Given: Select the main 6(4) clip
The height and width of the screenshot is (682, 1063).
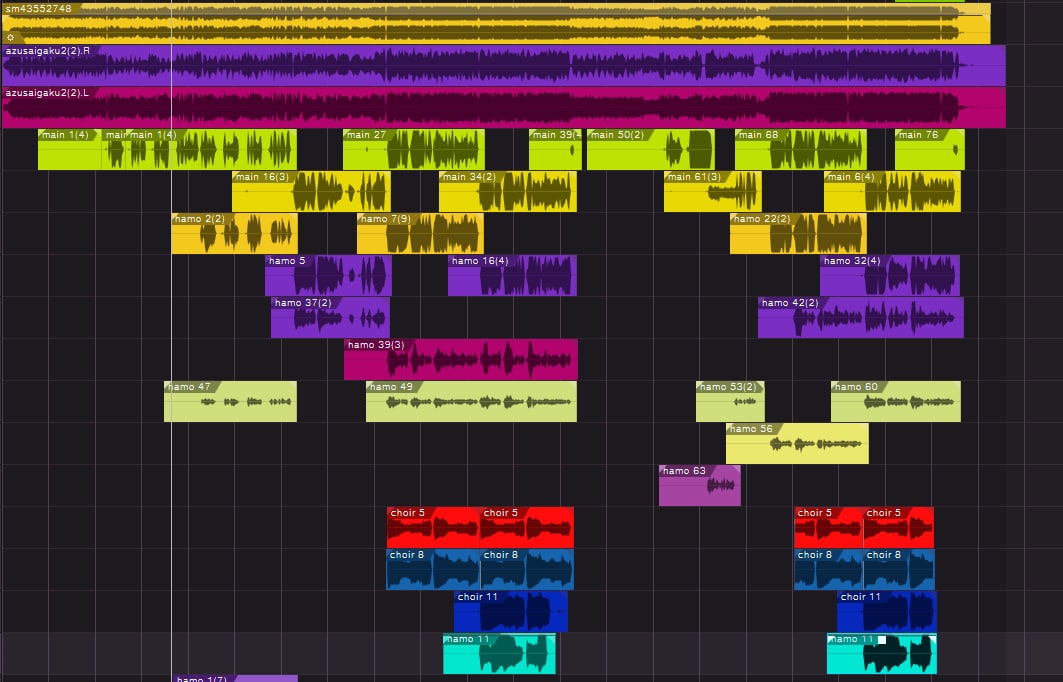Looking at the screenshot, I should [892, 191].
